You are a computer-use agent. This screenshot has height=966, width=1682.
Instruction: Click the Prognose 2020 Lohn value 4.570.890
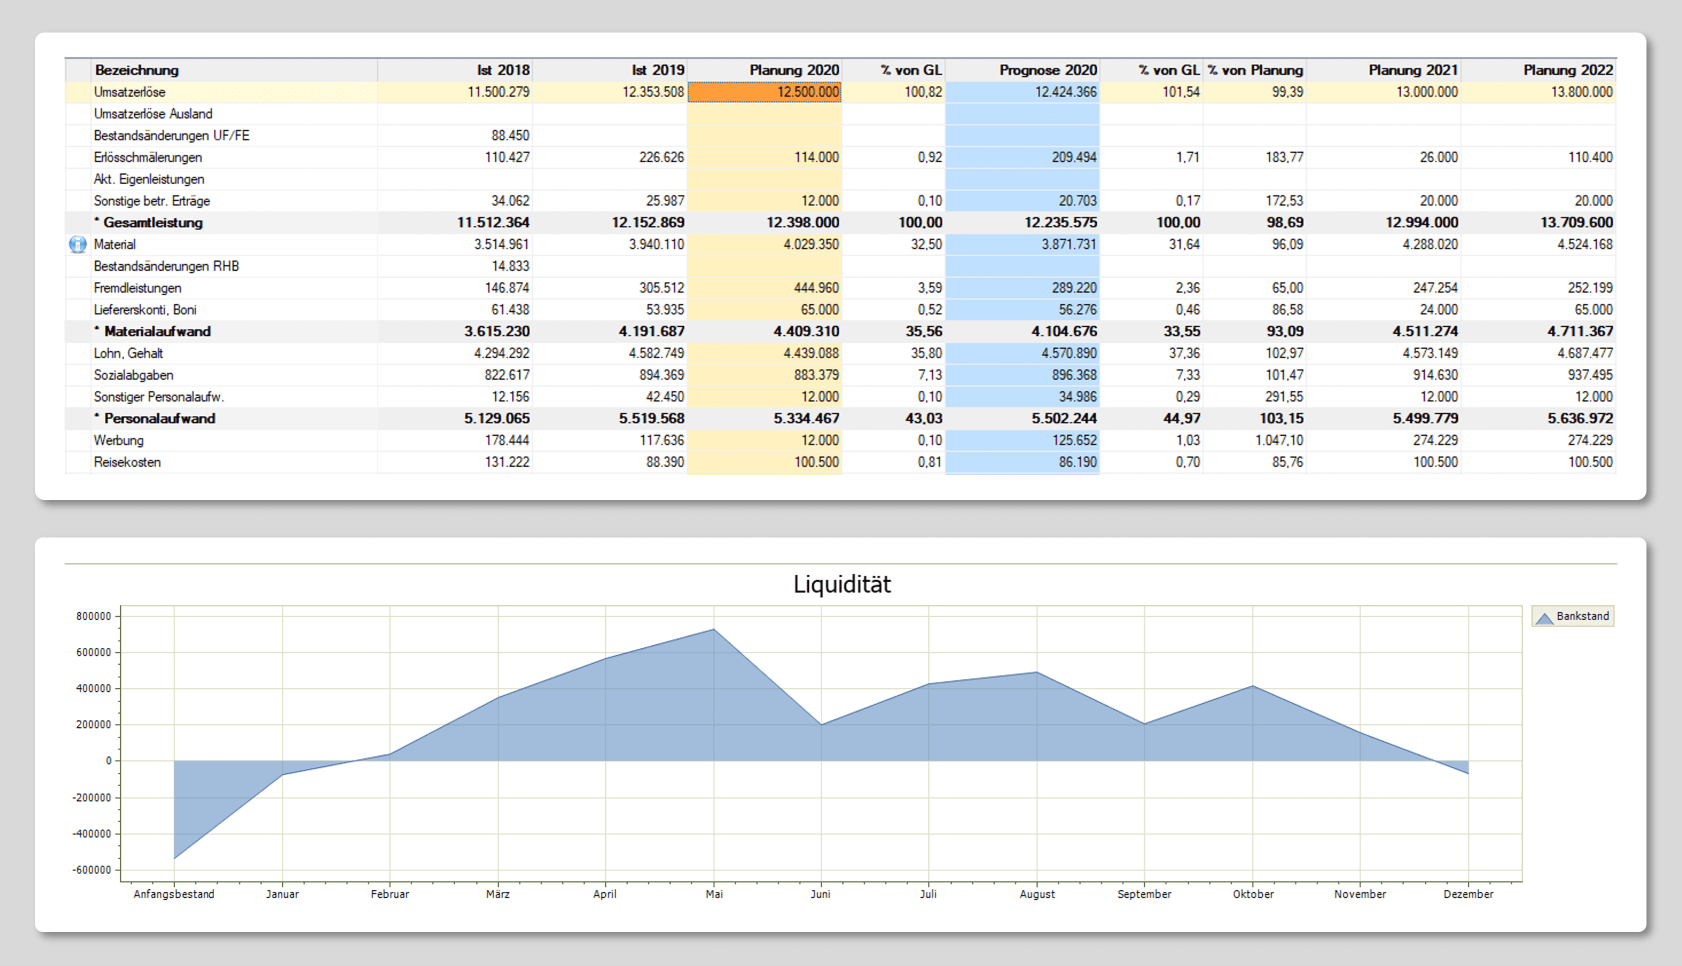pos(1068,353)
